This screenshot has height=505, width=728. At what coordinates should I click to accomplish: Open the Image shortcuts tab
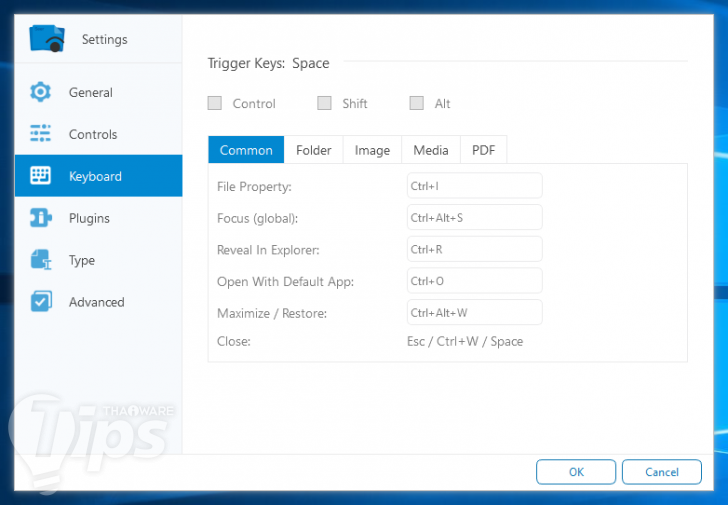(372, 150)
